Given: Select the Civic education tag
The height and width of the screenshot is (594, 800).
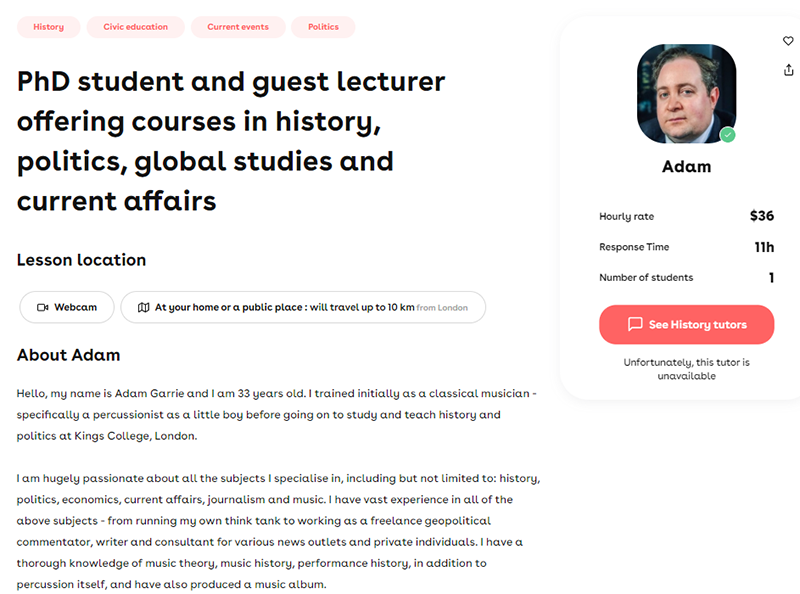Looking at the screenshot, I should point(135,27).
